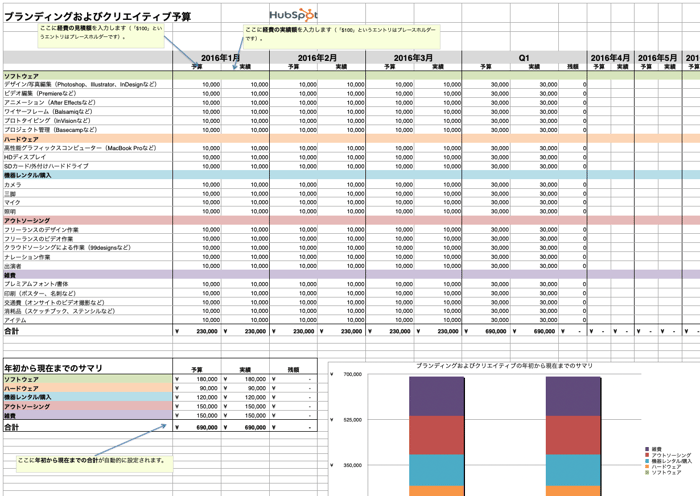Click the HubSpot logo image
This screenshot has height=496, width=700.
[x=293, y=15]
